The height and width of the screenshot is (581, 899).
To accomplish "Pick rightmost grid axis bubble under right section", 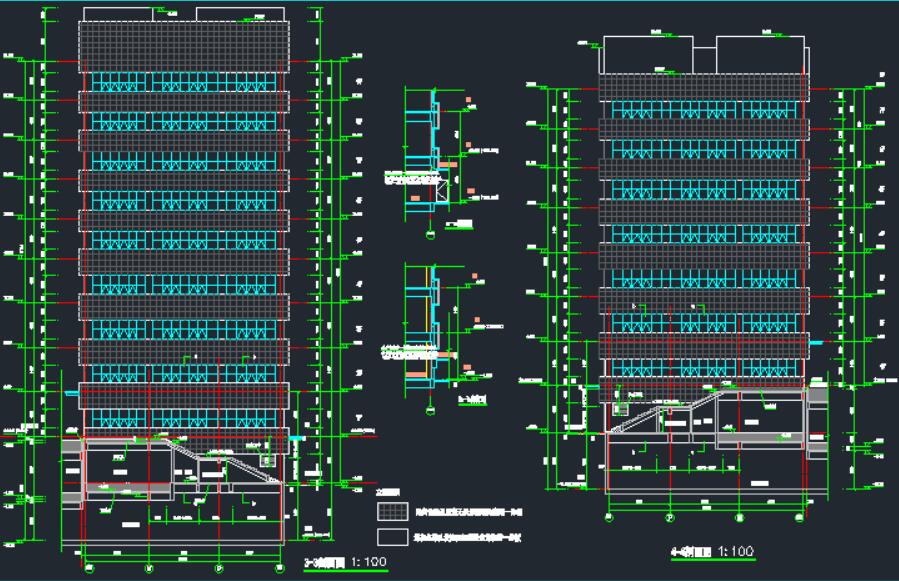I will pyautogui.click(x=799, y=518).
